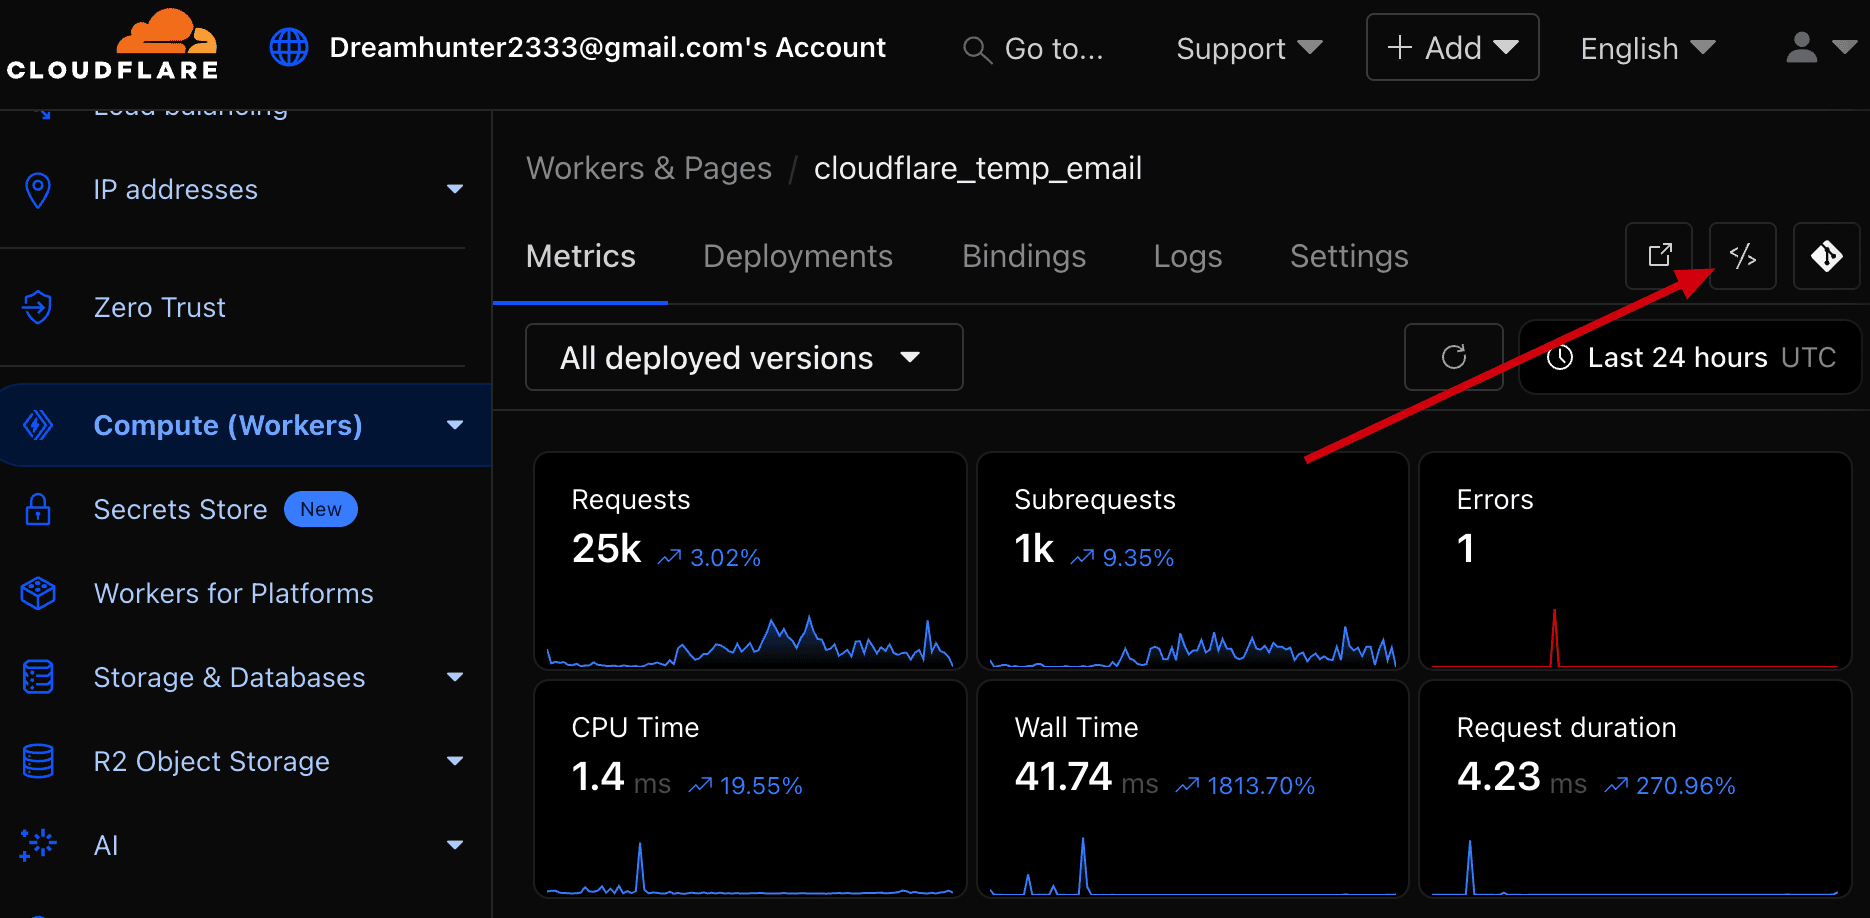Open the All deployed versions dropdown
This screenshot has height=918, width=1870.
(743, 357)
